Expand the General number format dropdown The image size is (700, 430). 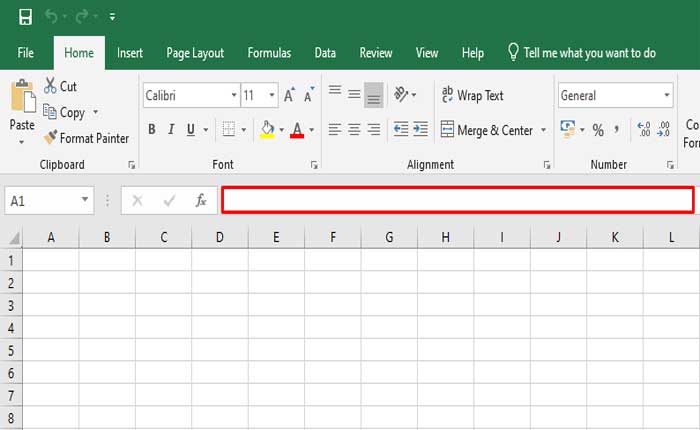(667, 96)
